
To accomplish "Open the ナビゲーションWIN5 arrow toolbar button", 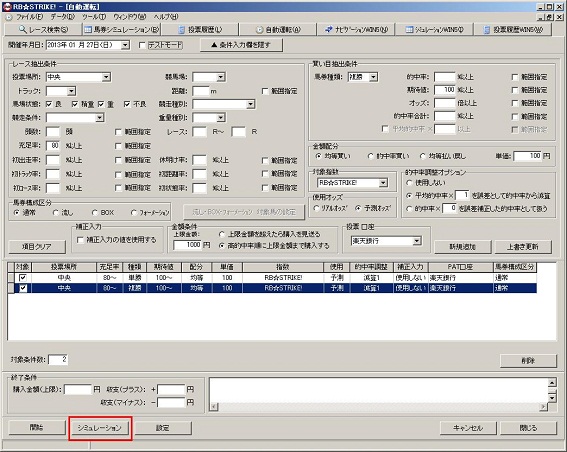I will tap(356, 30).
